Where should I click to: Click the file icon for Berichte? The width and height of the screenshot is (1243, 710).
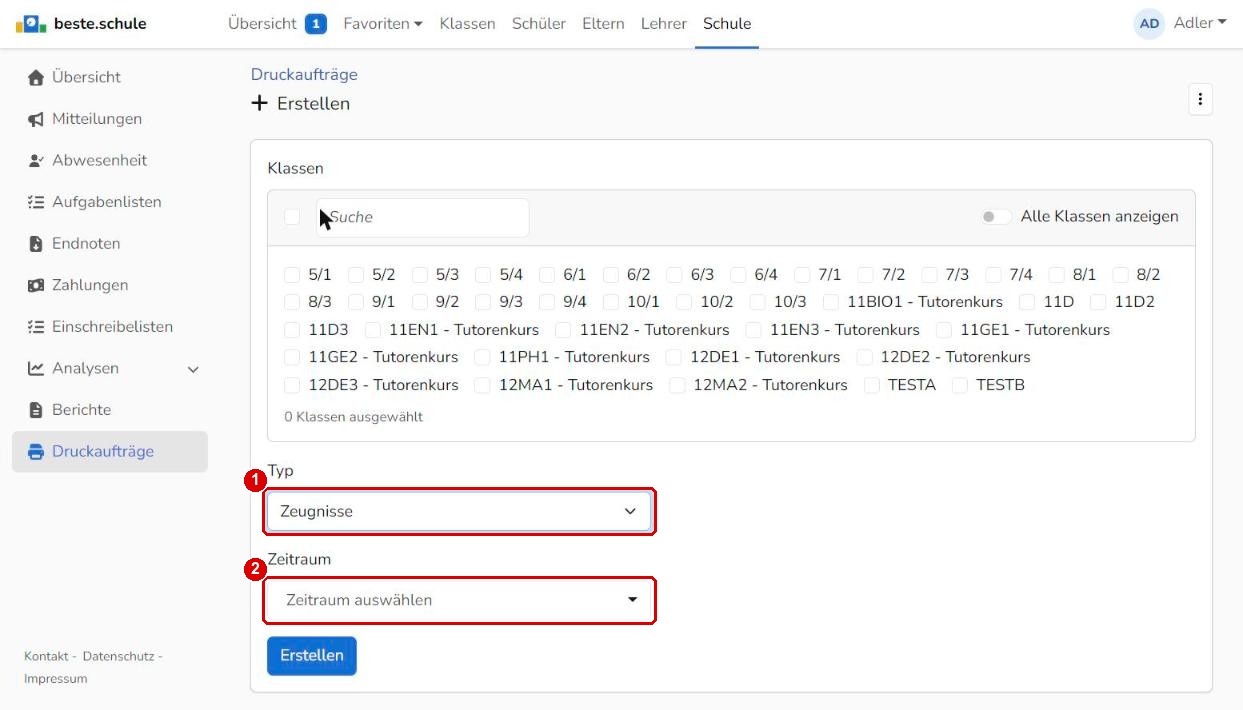36,410
